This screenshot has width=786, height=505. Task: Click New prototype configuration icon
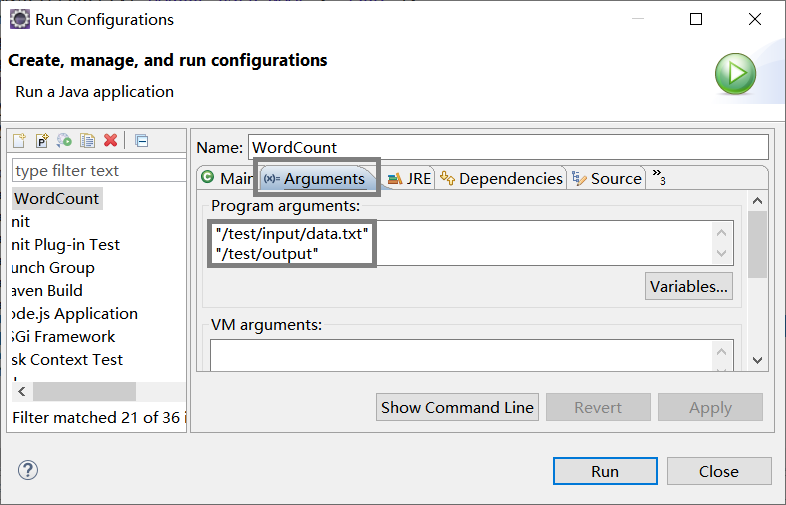tap(42, 141)
